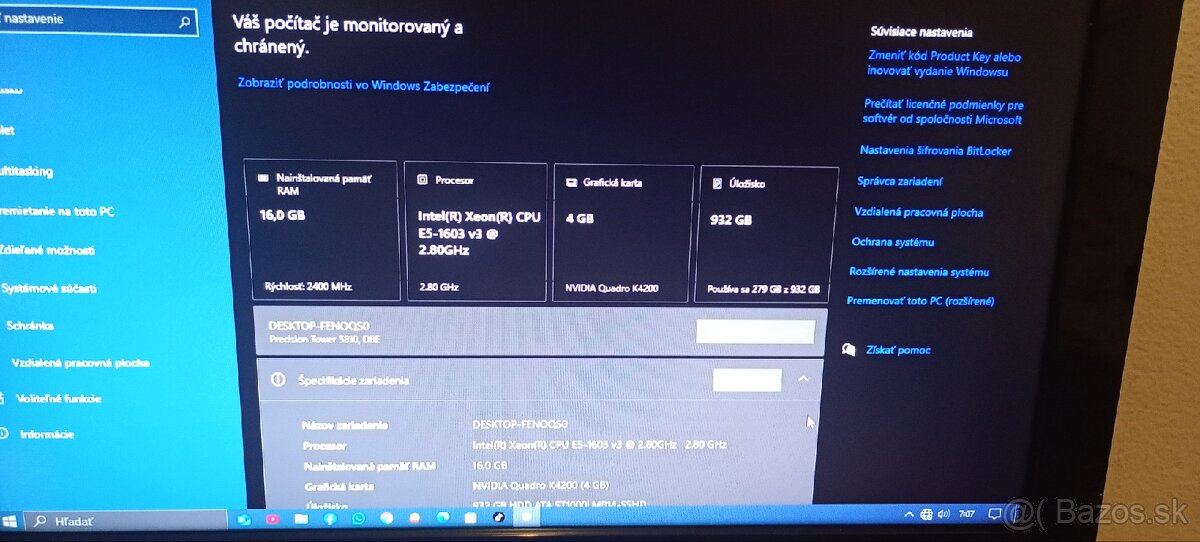Click the taskbar clock showing 7:07
Viewport: 1200px width, 542px height.
point(967,514)
